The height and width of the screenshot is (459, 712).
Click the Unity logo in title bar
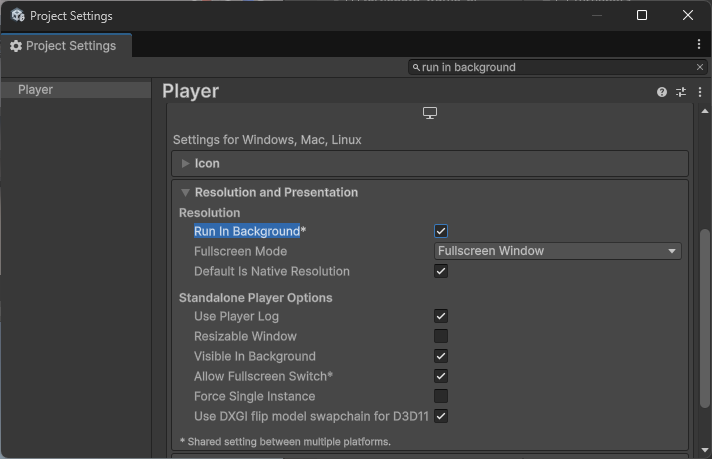[x=17, y=16]
